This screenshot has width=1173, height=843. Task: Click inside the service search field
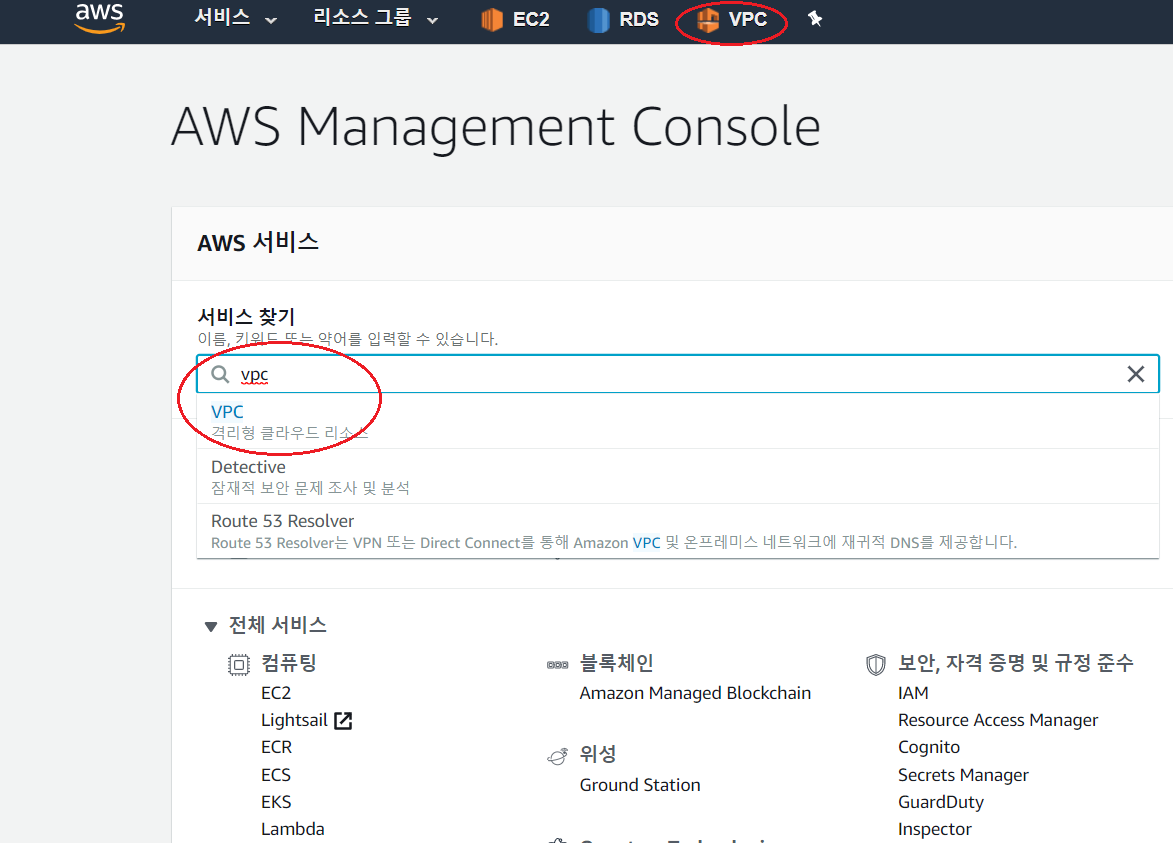pyautogui.click(x=678, y=374)
